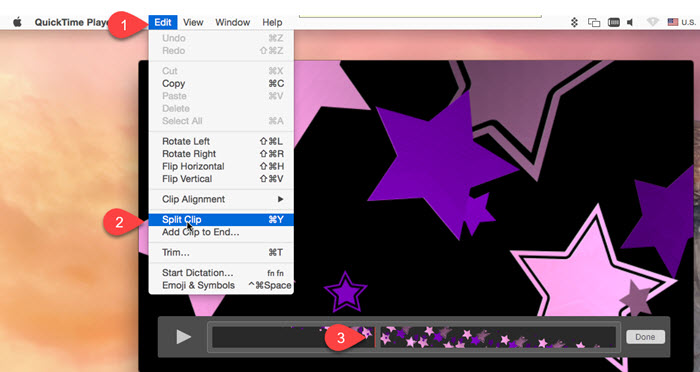Choose Start Dictation…

[x=221, y=273]
